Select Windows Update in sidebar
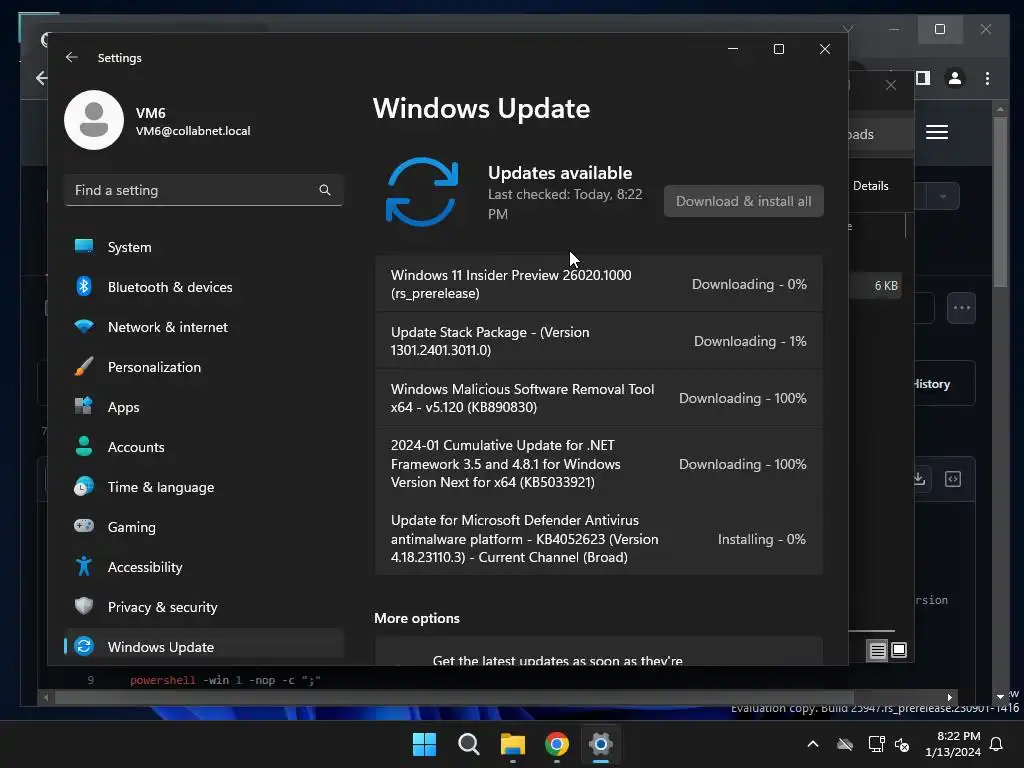 point(204,647)
